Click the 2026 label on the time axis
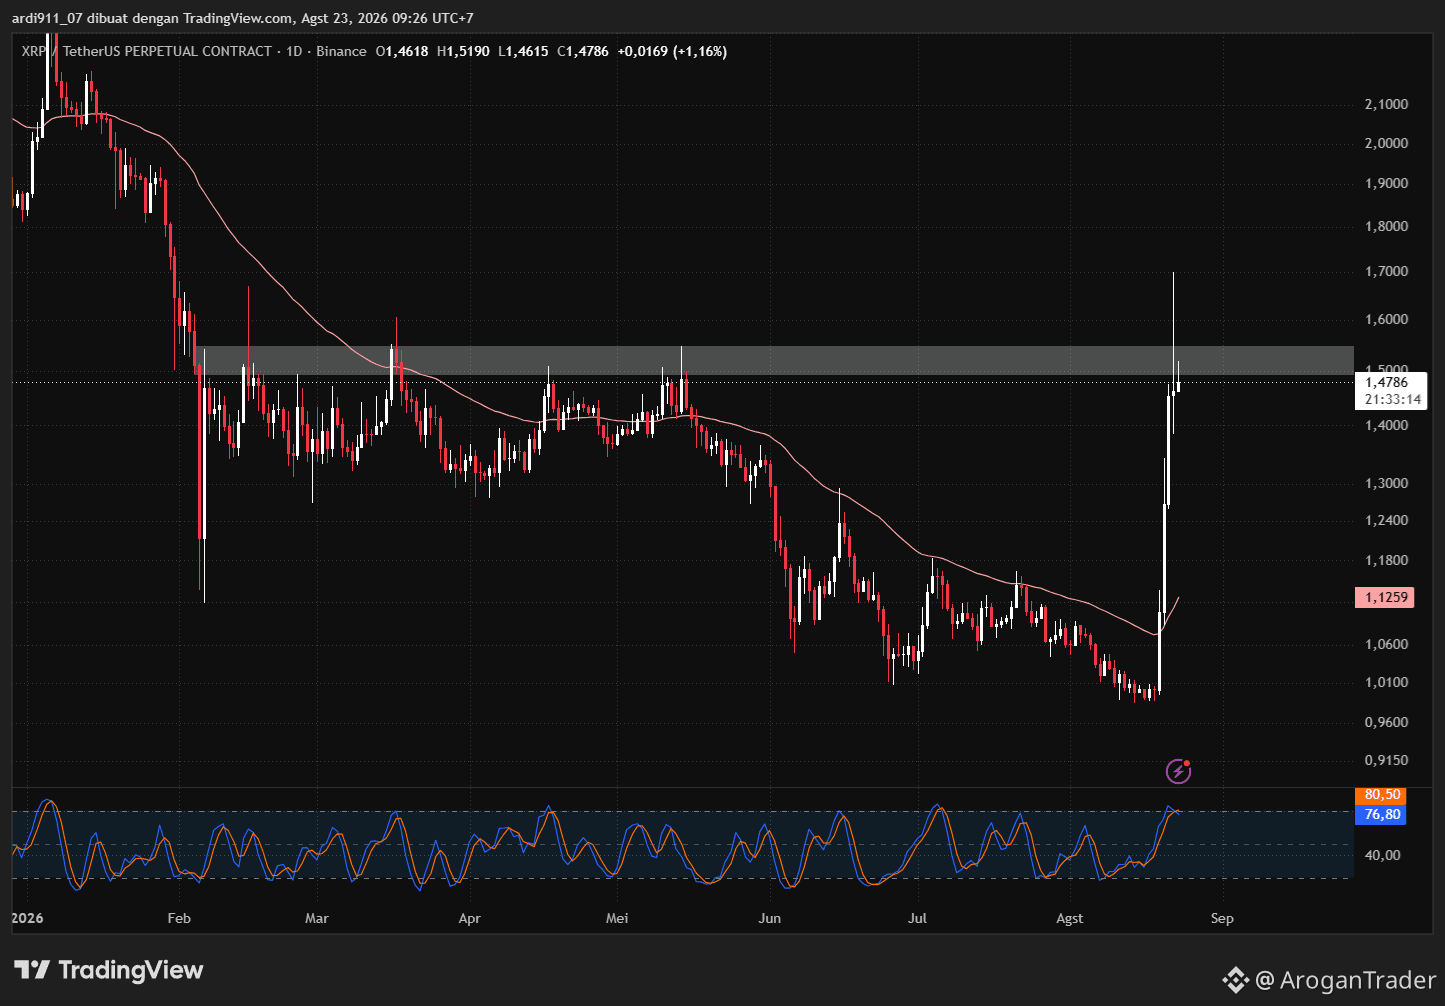This screenshot has height=1006, width=1445. (27, 918)
